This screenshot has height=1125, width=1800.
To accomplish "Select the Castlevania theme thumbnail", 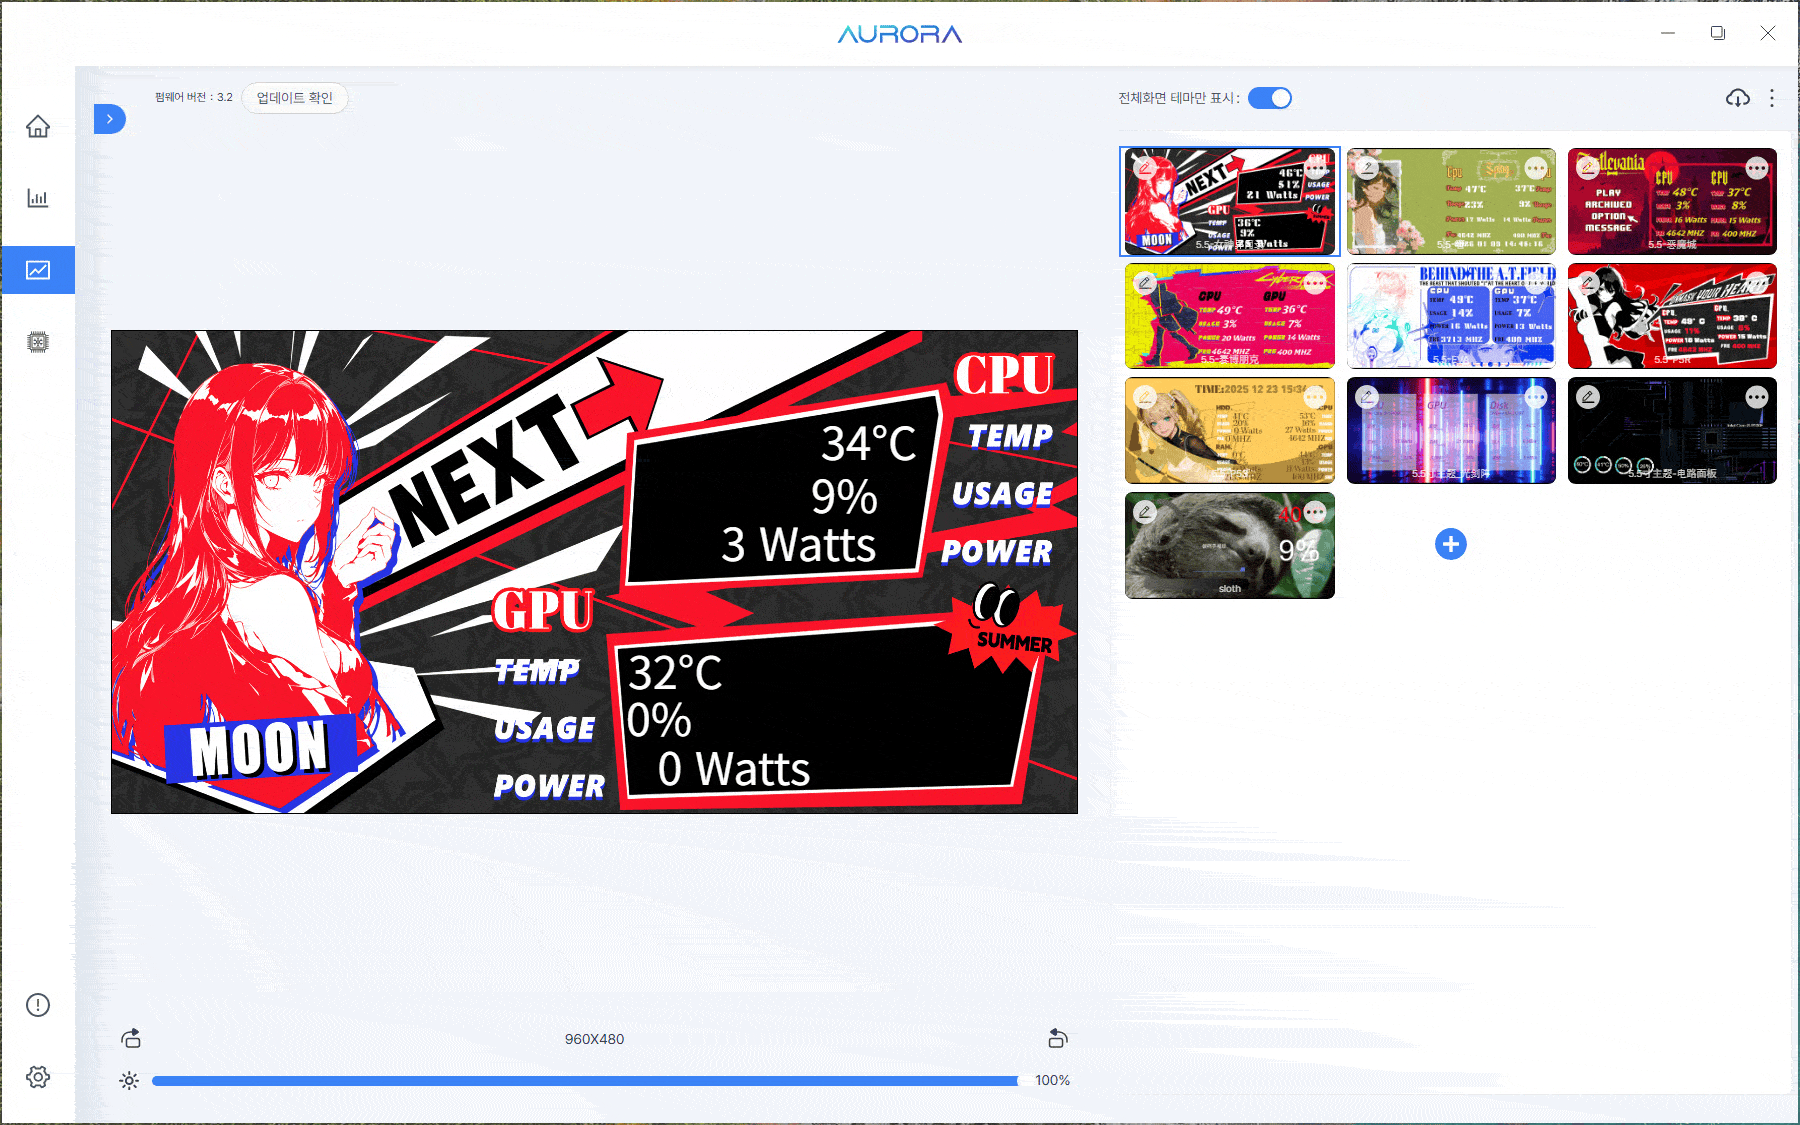I will click(1672, 202).
